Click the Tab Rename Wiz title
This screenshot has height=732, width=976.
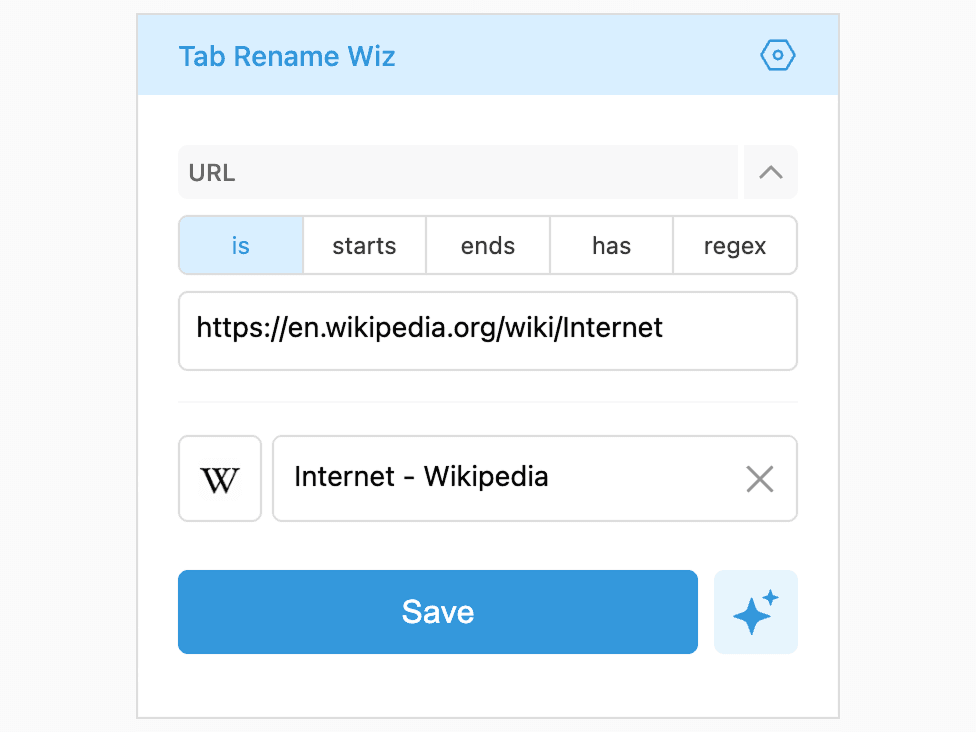[287, 56]
